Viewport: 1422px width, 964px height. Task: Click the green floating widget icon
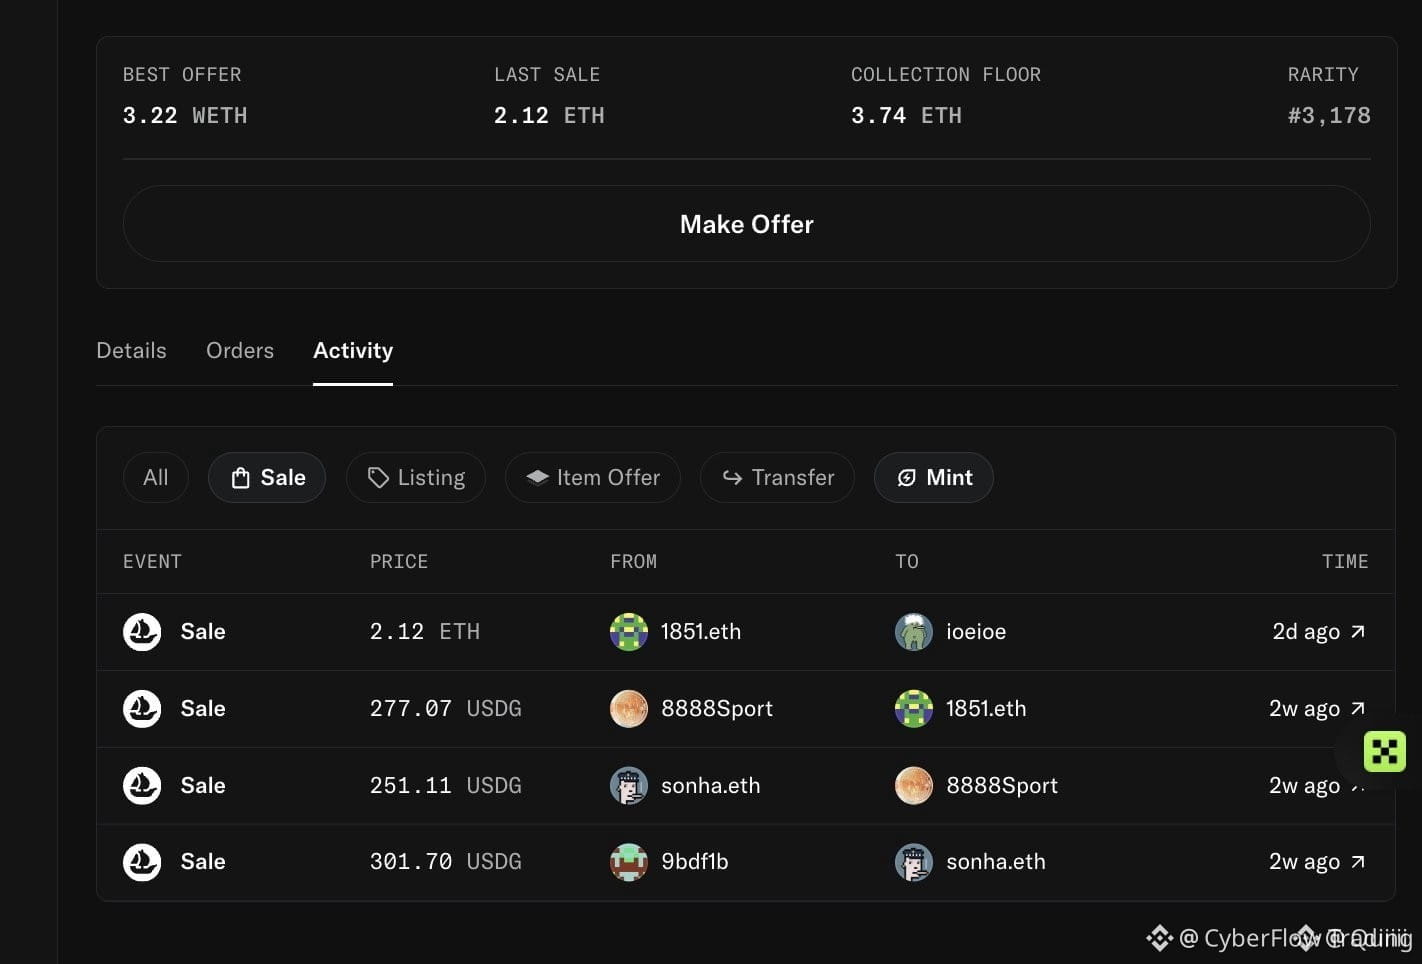coord(1385,751)
